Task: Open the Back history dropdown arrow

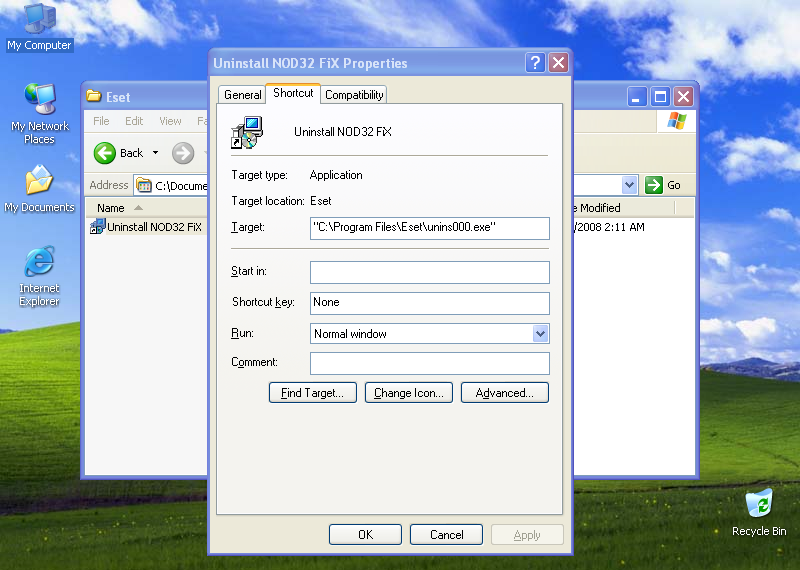Action: click(155, 153)
